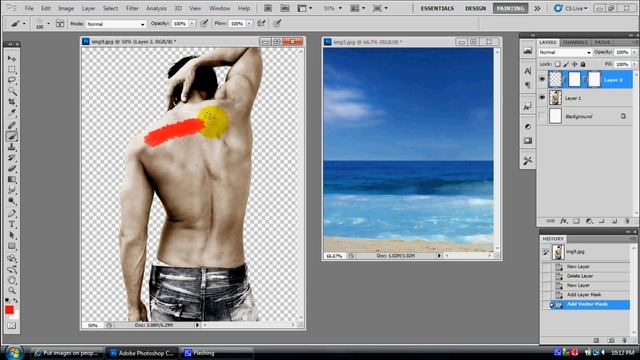Click the Add layer style fx icon

564,221
